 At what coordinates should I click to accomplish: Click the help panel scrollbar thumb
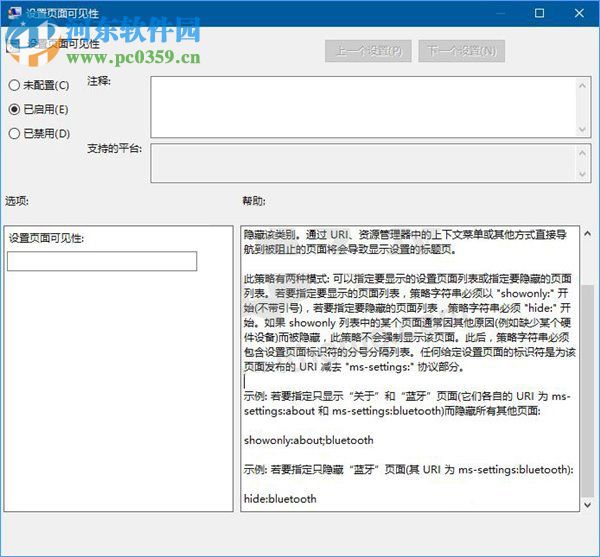[587, 391]
